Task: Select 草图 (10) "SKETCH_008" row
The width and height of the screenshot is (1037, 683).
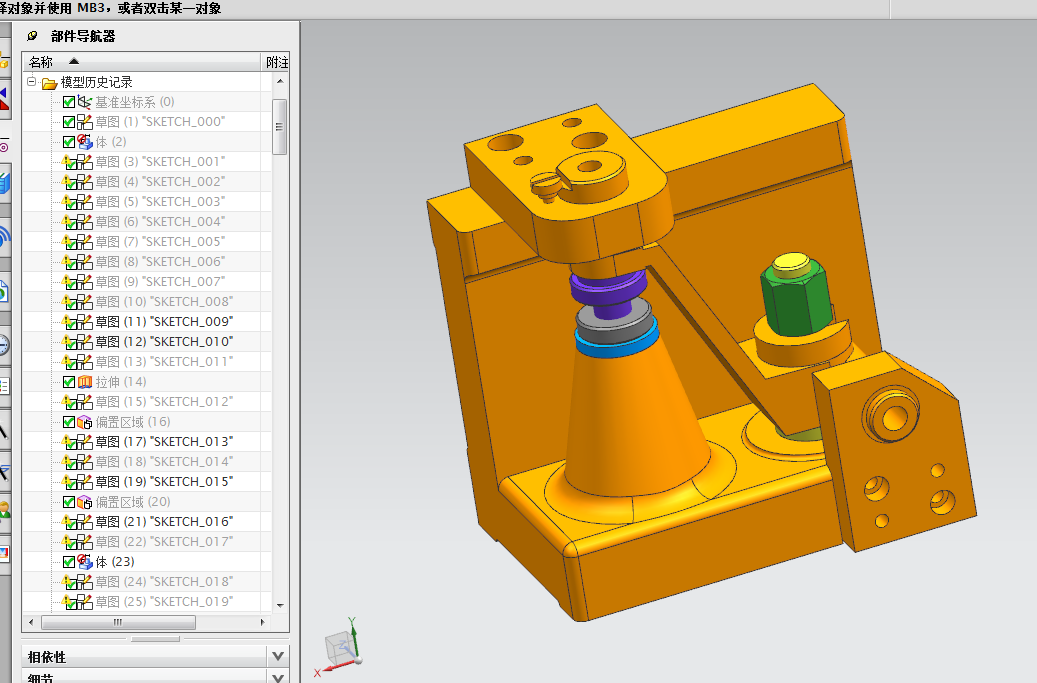Action: point(147,301)
